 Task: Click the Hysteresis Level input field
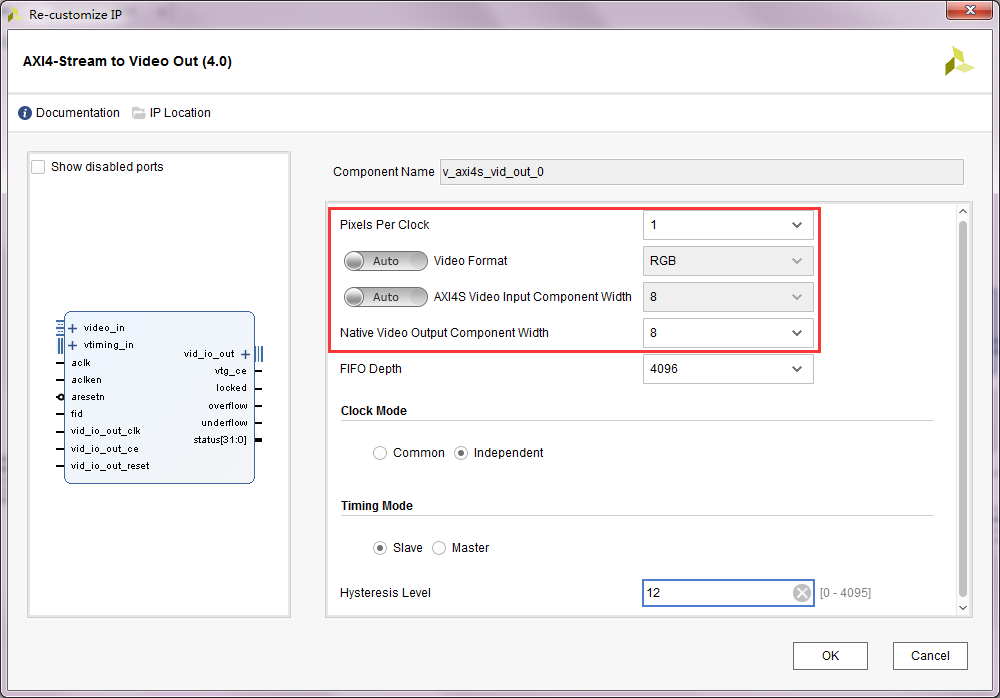pyautogui.click(x=728, y=593)
